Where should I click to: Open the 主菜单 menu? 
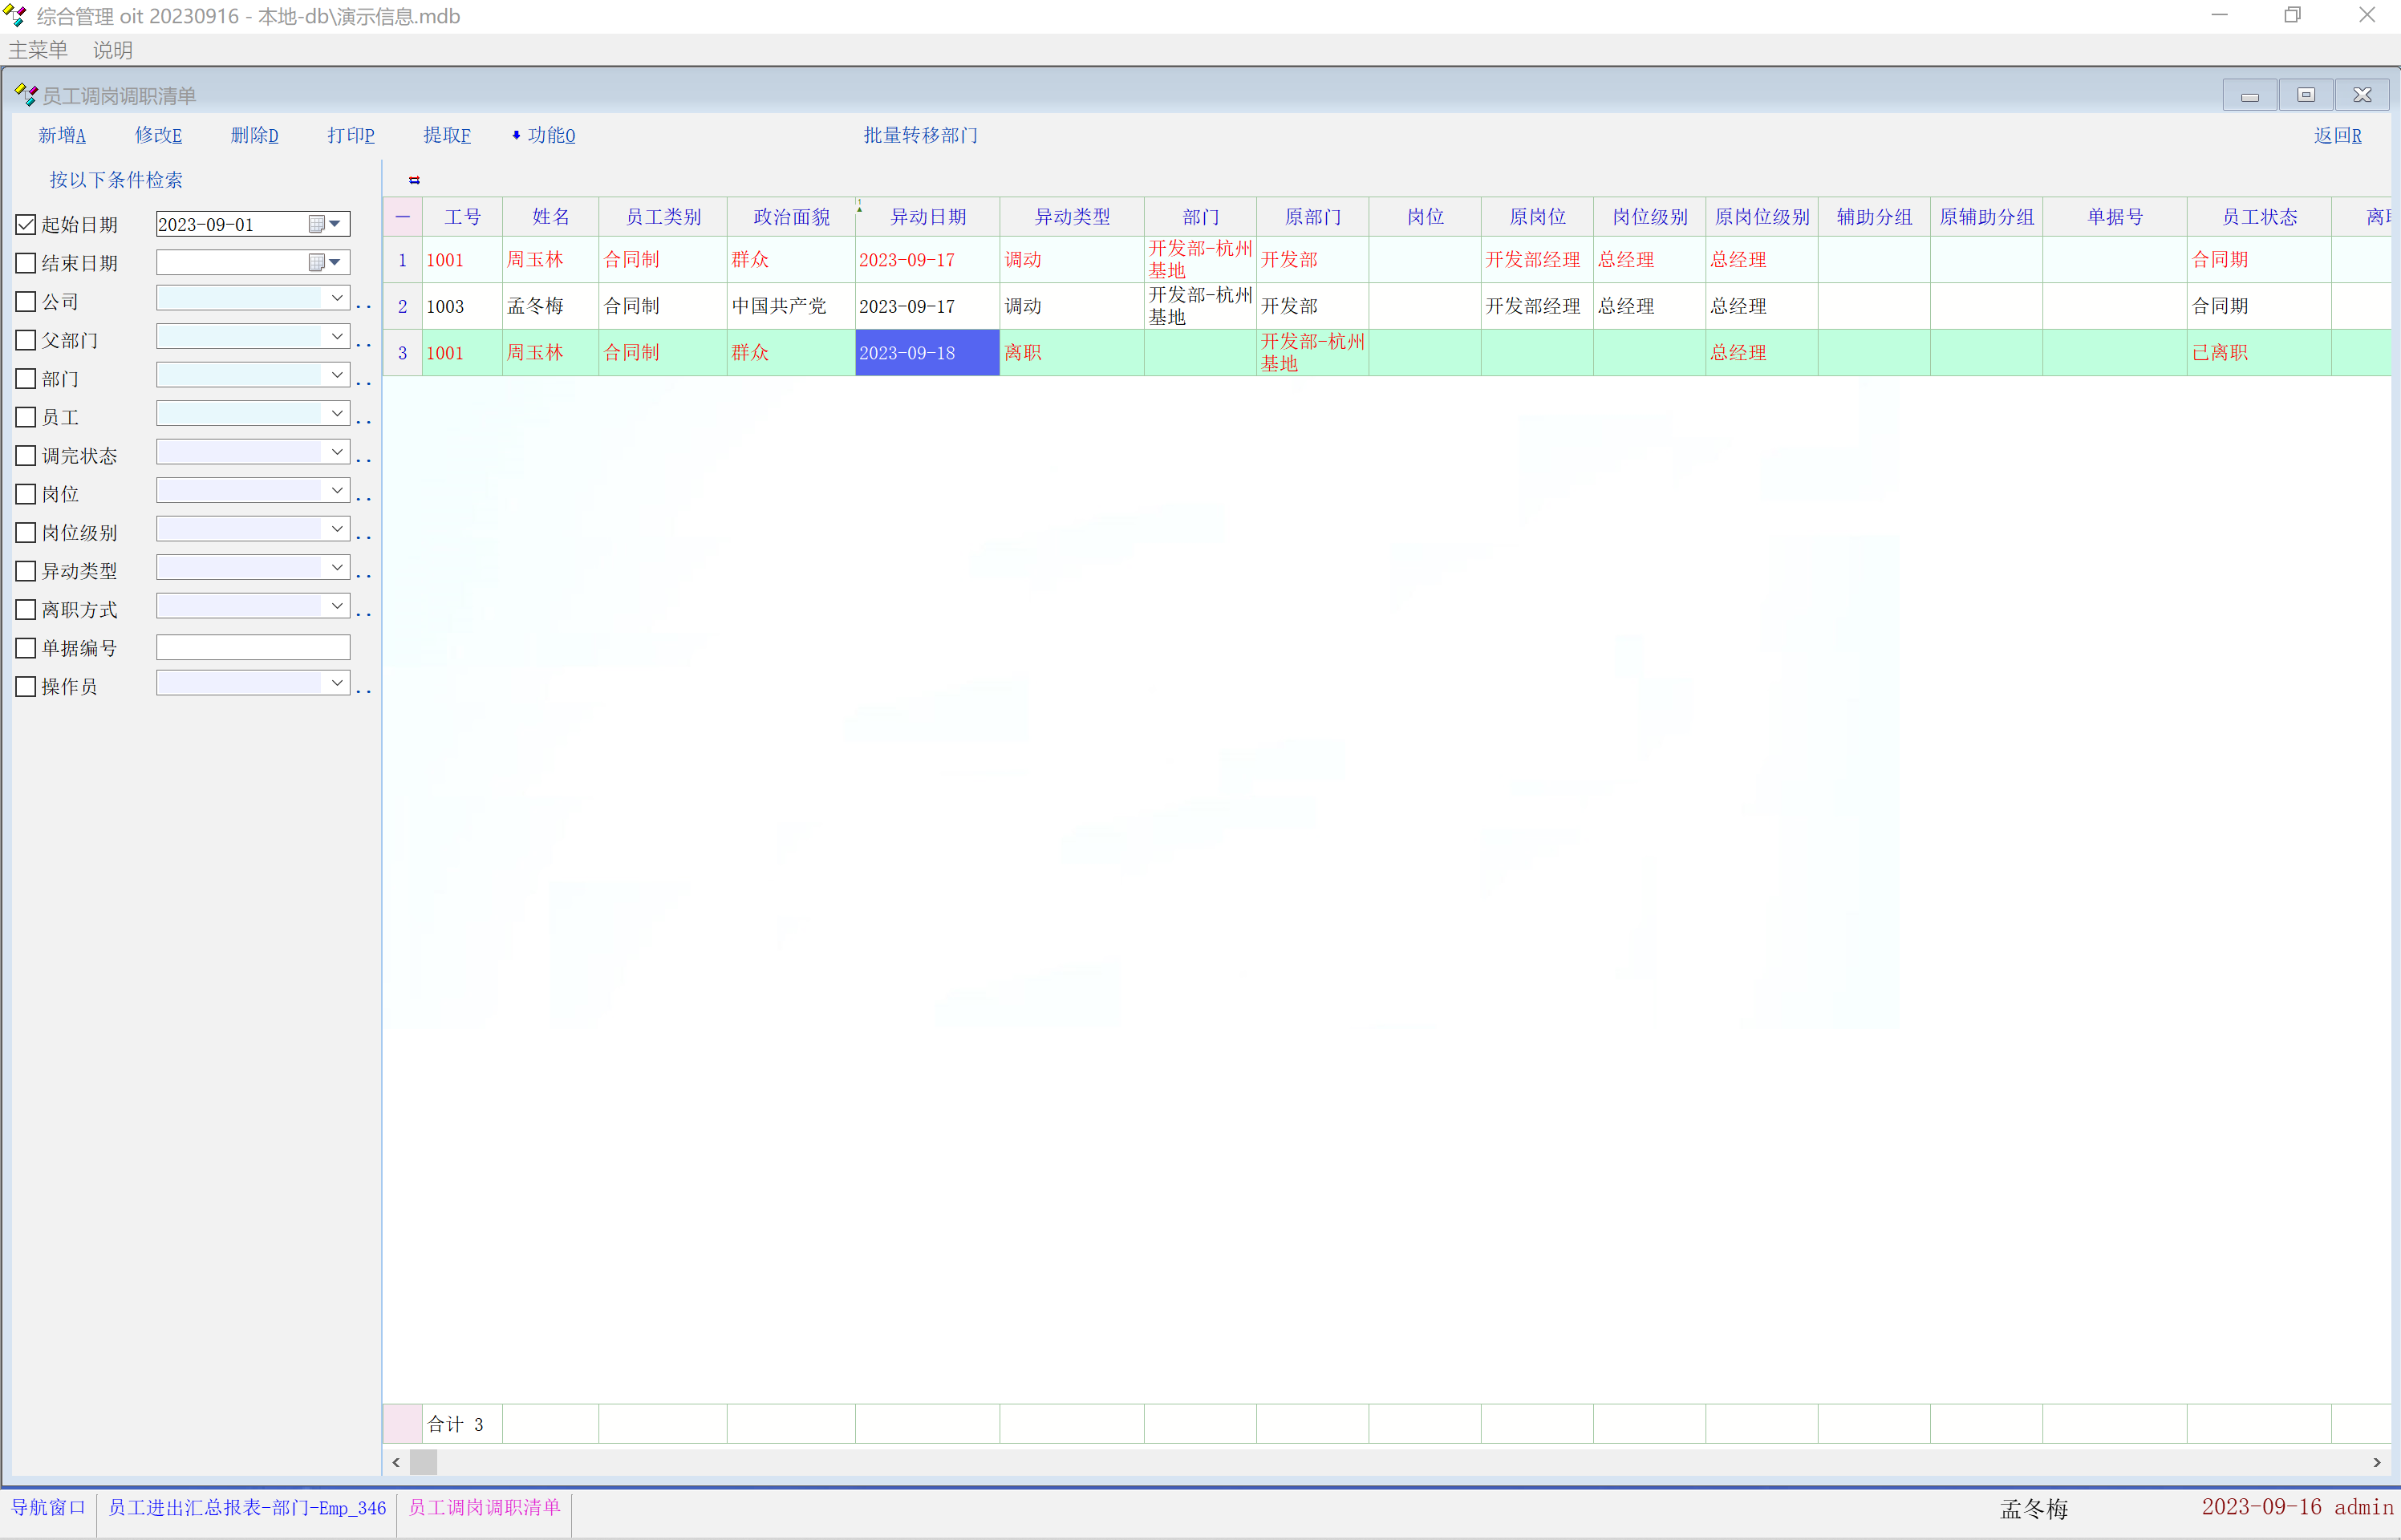(38, 50)
